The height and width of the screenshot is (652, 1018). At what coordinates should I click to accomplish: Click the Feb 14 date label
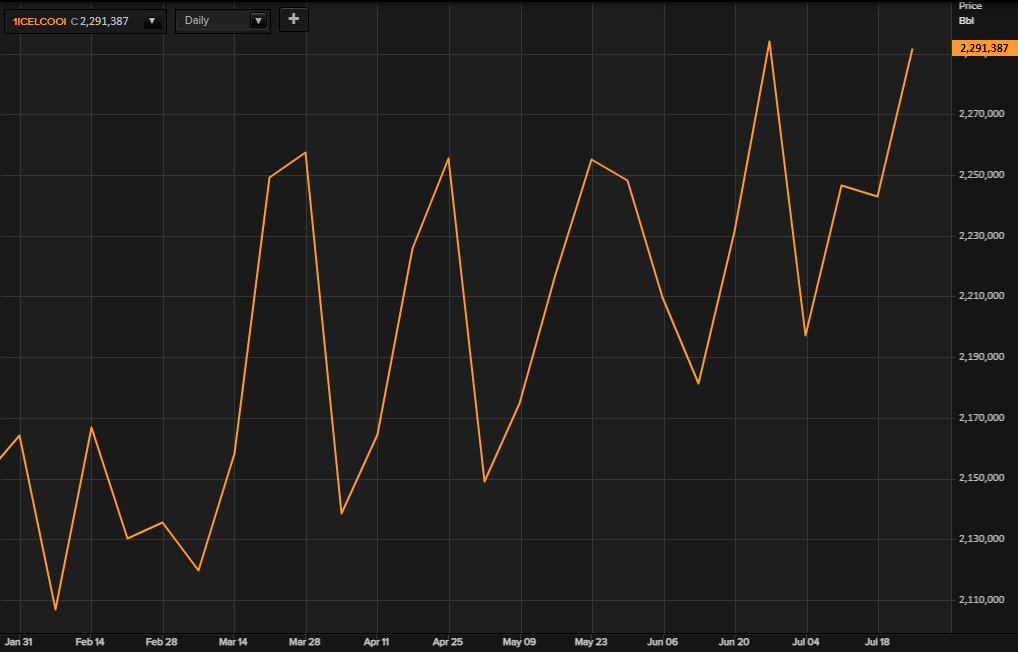[91, 641]
